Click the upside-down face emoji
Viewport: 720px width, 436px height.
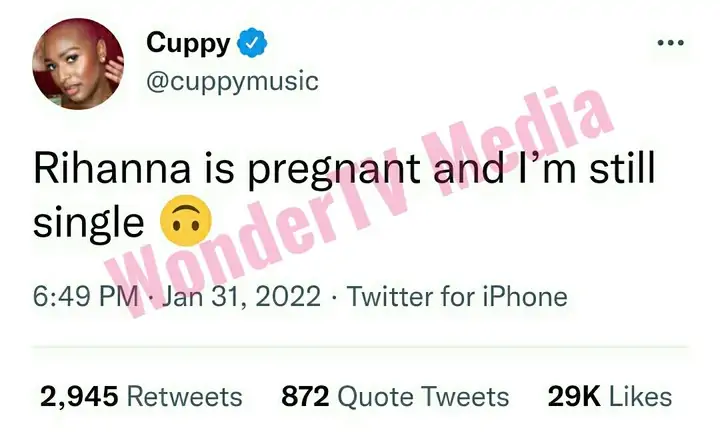tap(186, 221)
